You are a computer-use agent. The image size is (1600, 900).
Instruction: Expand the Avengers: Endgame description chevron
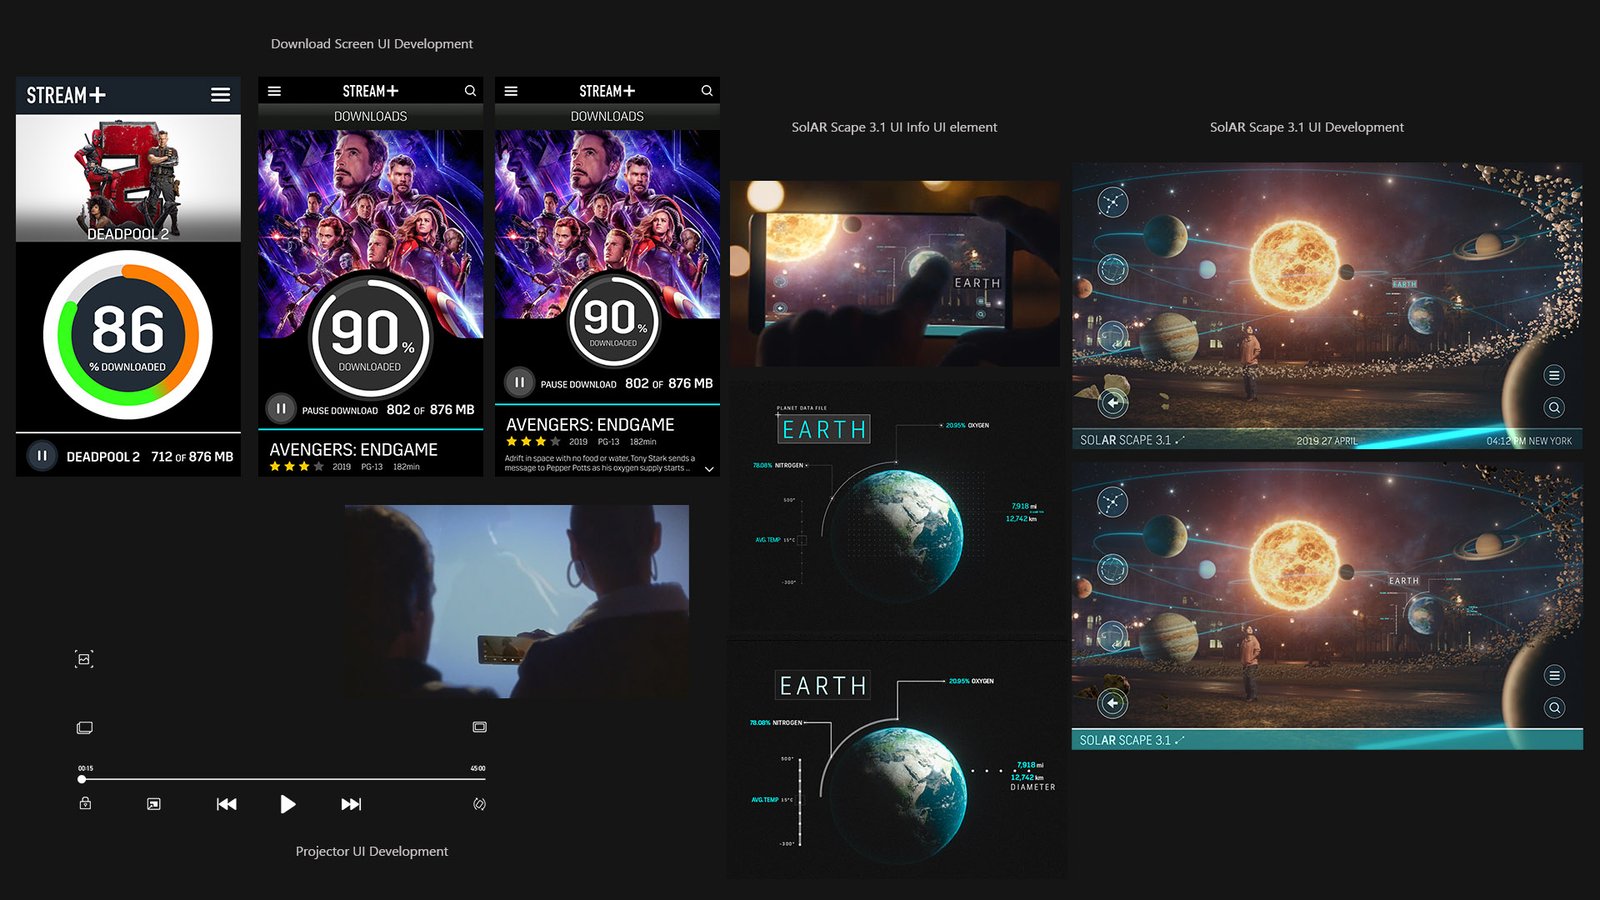709,469
